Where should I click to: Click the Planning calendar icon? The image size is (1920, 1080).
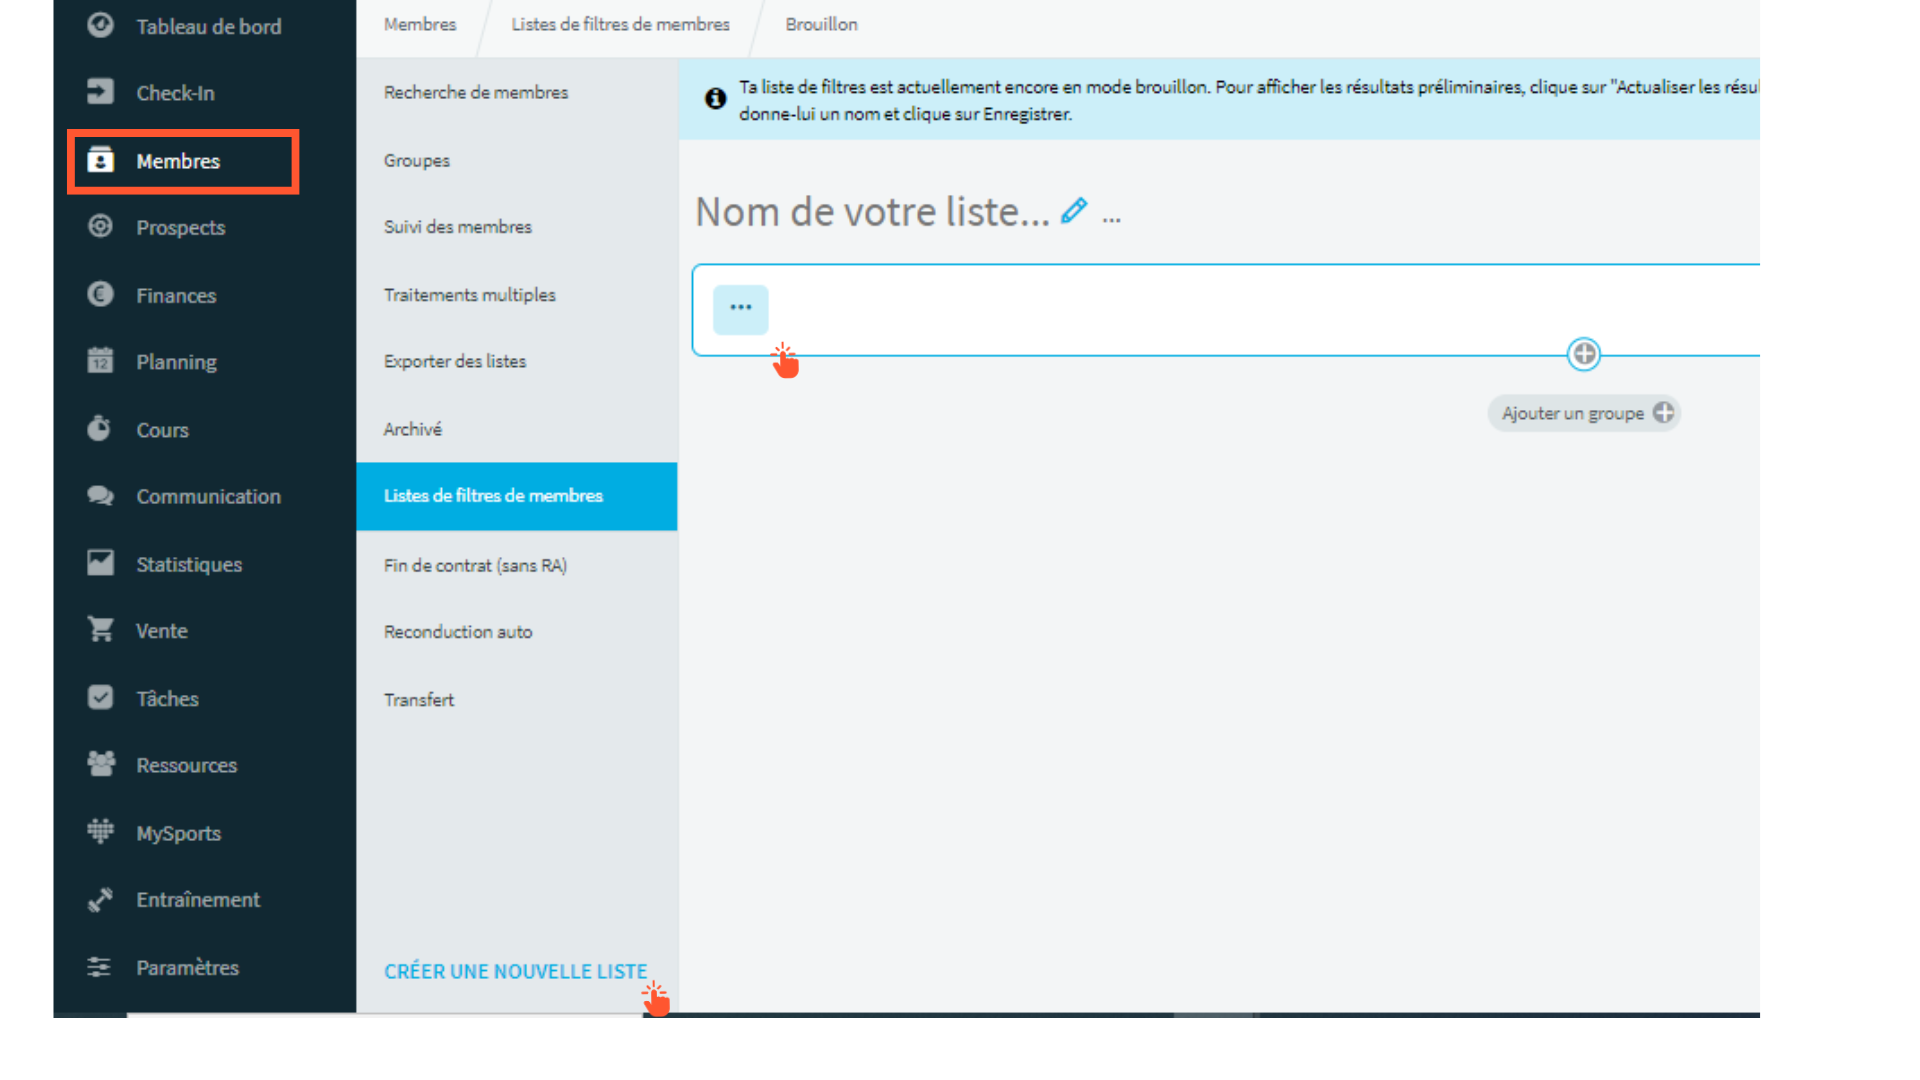click(100, 361)
